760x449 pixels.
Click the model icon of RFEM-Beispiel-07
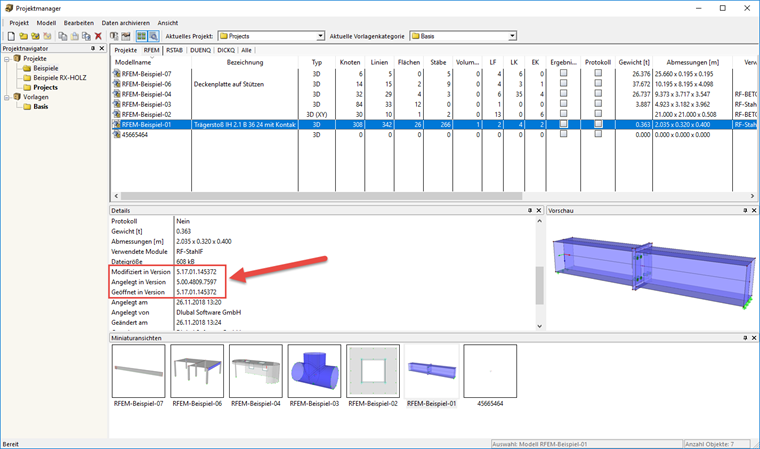(x=116, y=74)
